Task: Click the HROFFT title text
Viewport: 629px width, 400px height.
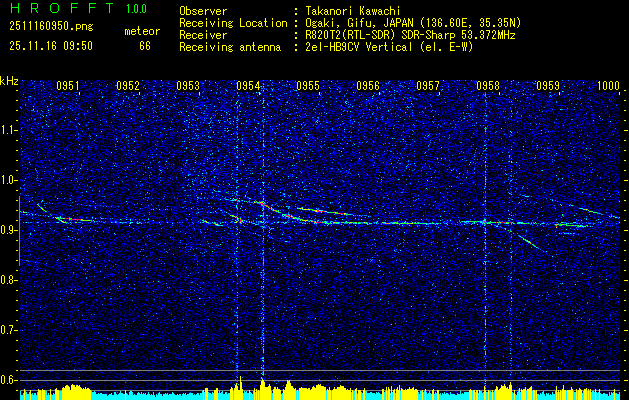Action: click(63, 8)
